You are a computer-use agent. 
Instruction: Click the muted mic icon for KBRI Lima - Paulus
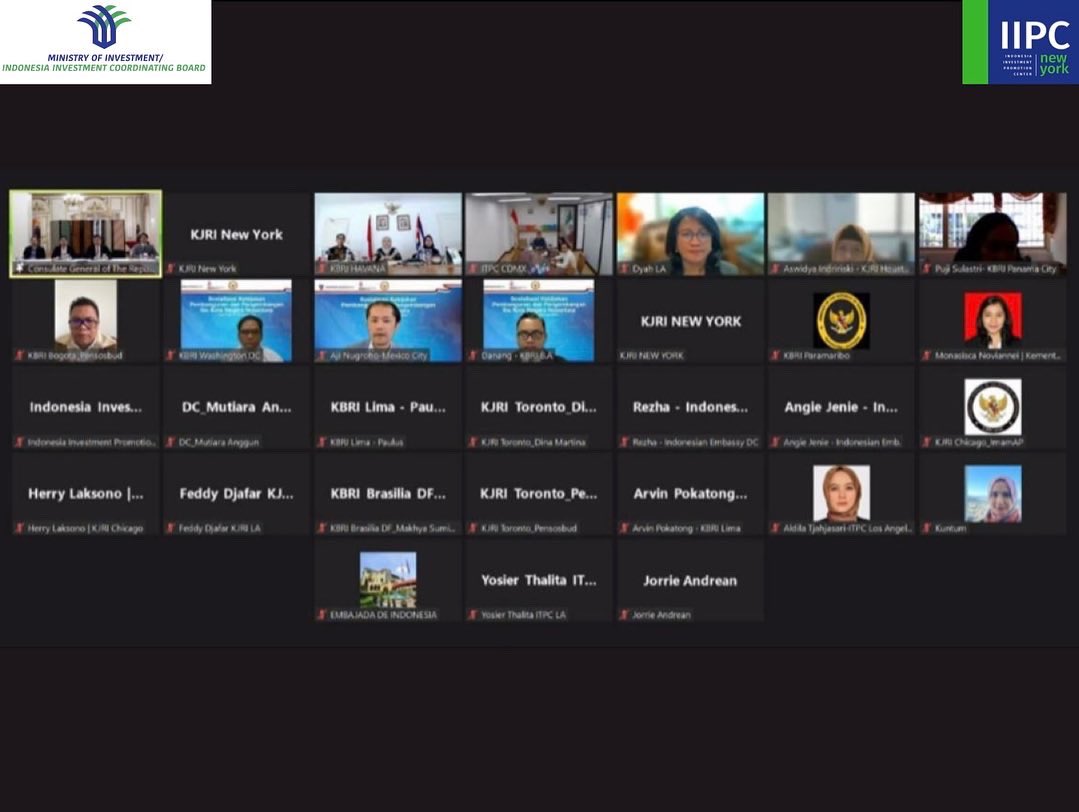pos(321,442)
